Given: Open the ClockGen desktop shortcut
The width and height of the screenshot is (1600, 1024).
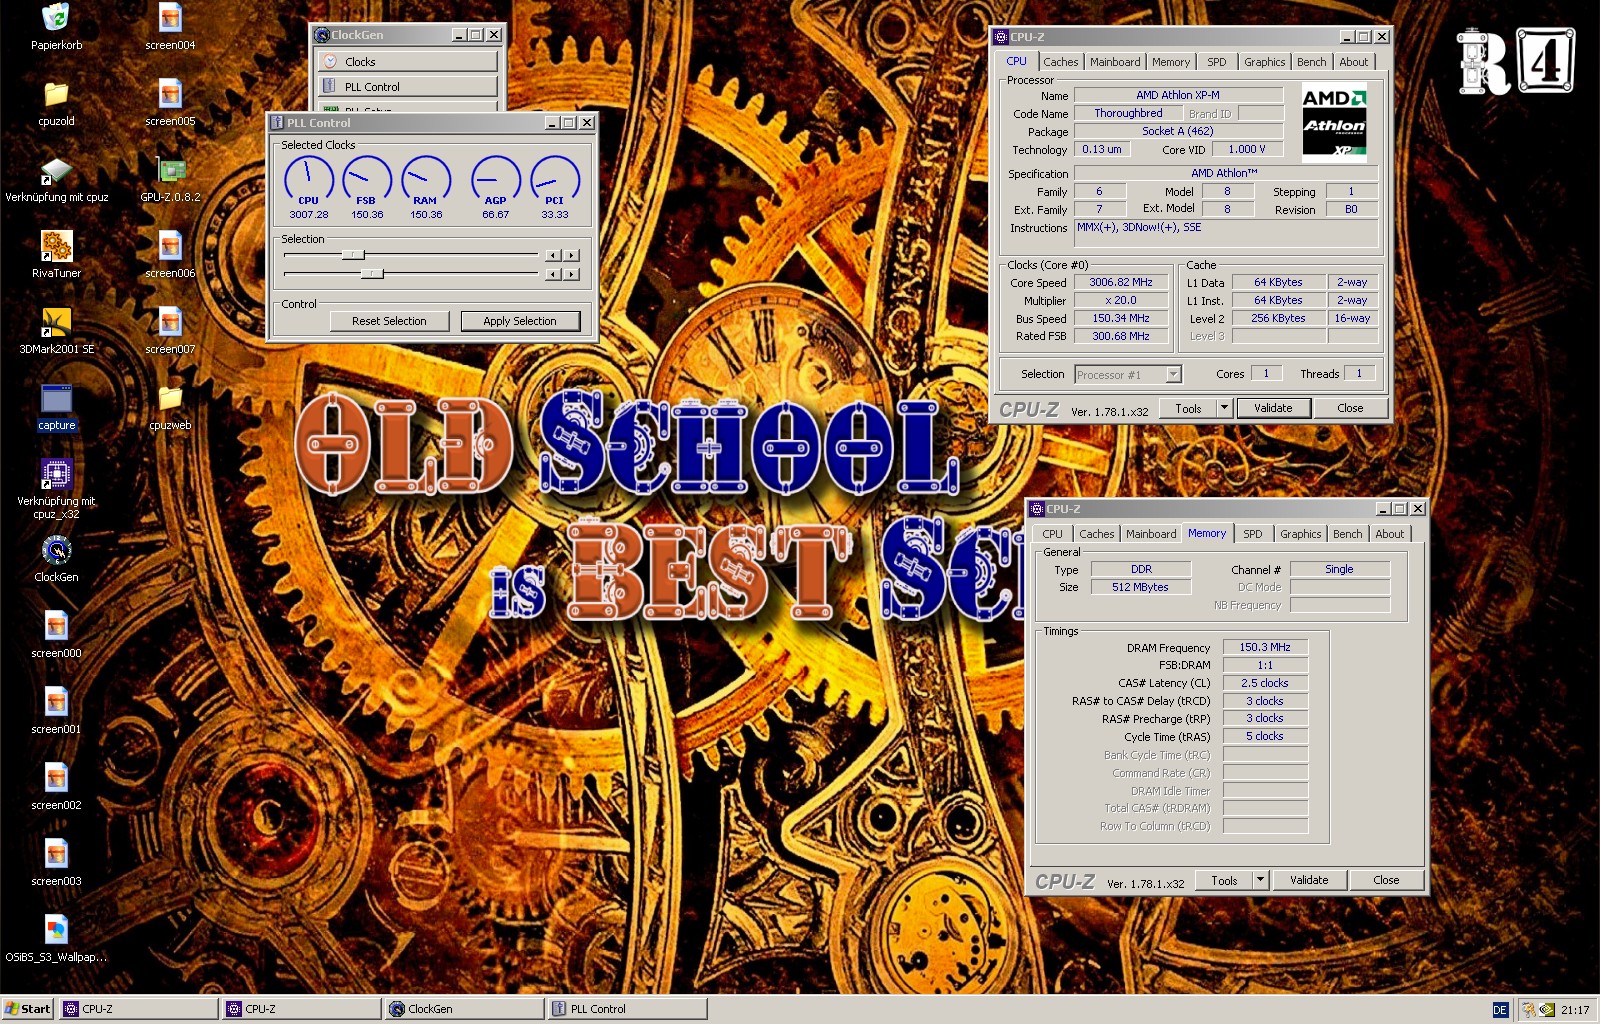Looking at the screenshot, I should [56, 550].
